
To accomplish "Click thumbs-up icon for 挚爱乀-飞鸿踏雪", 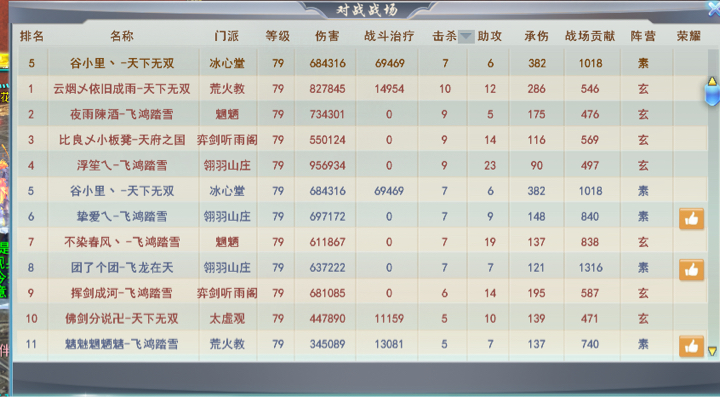I will (691, 219).
